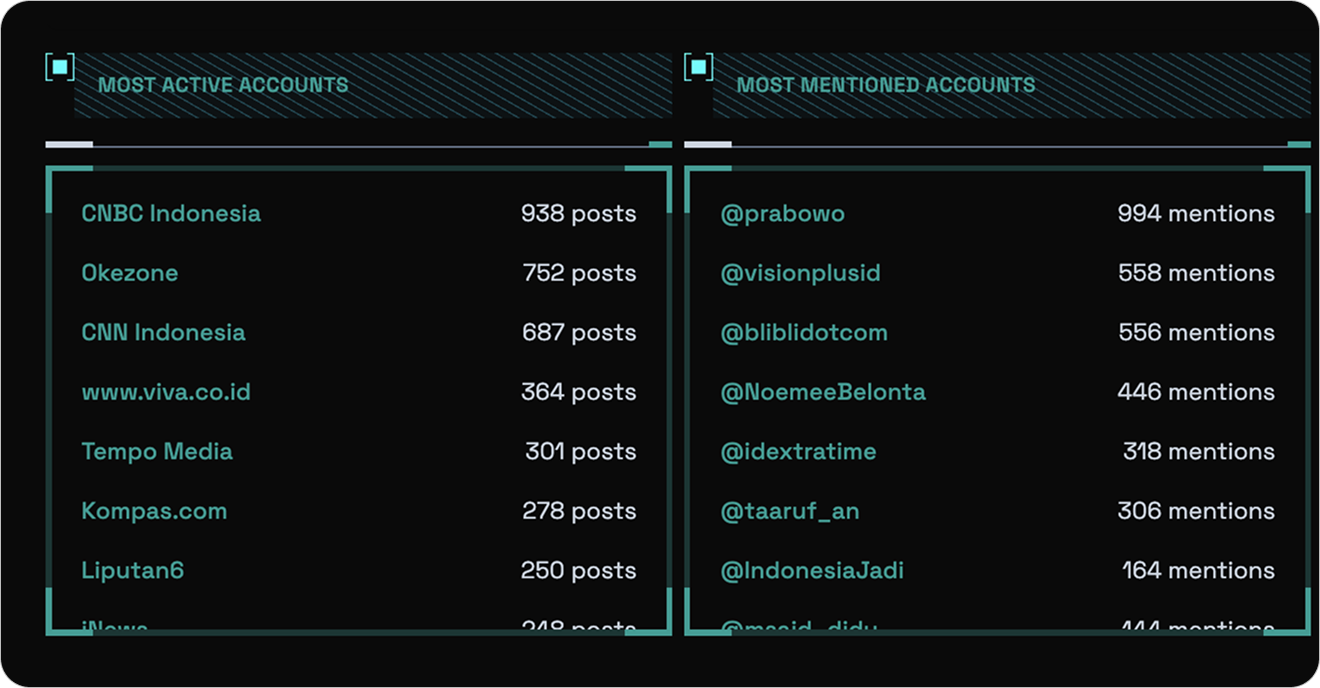Image resolution: width=1320 pixels, height=688 pixels.
Task: Click the Liputan6 account name
Action: pos(133,570)
